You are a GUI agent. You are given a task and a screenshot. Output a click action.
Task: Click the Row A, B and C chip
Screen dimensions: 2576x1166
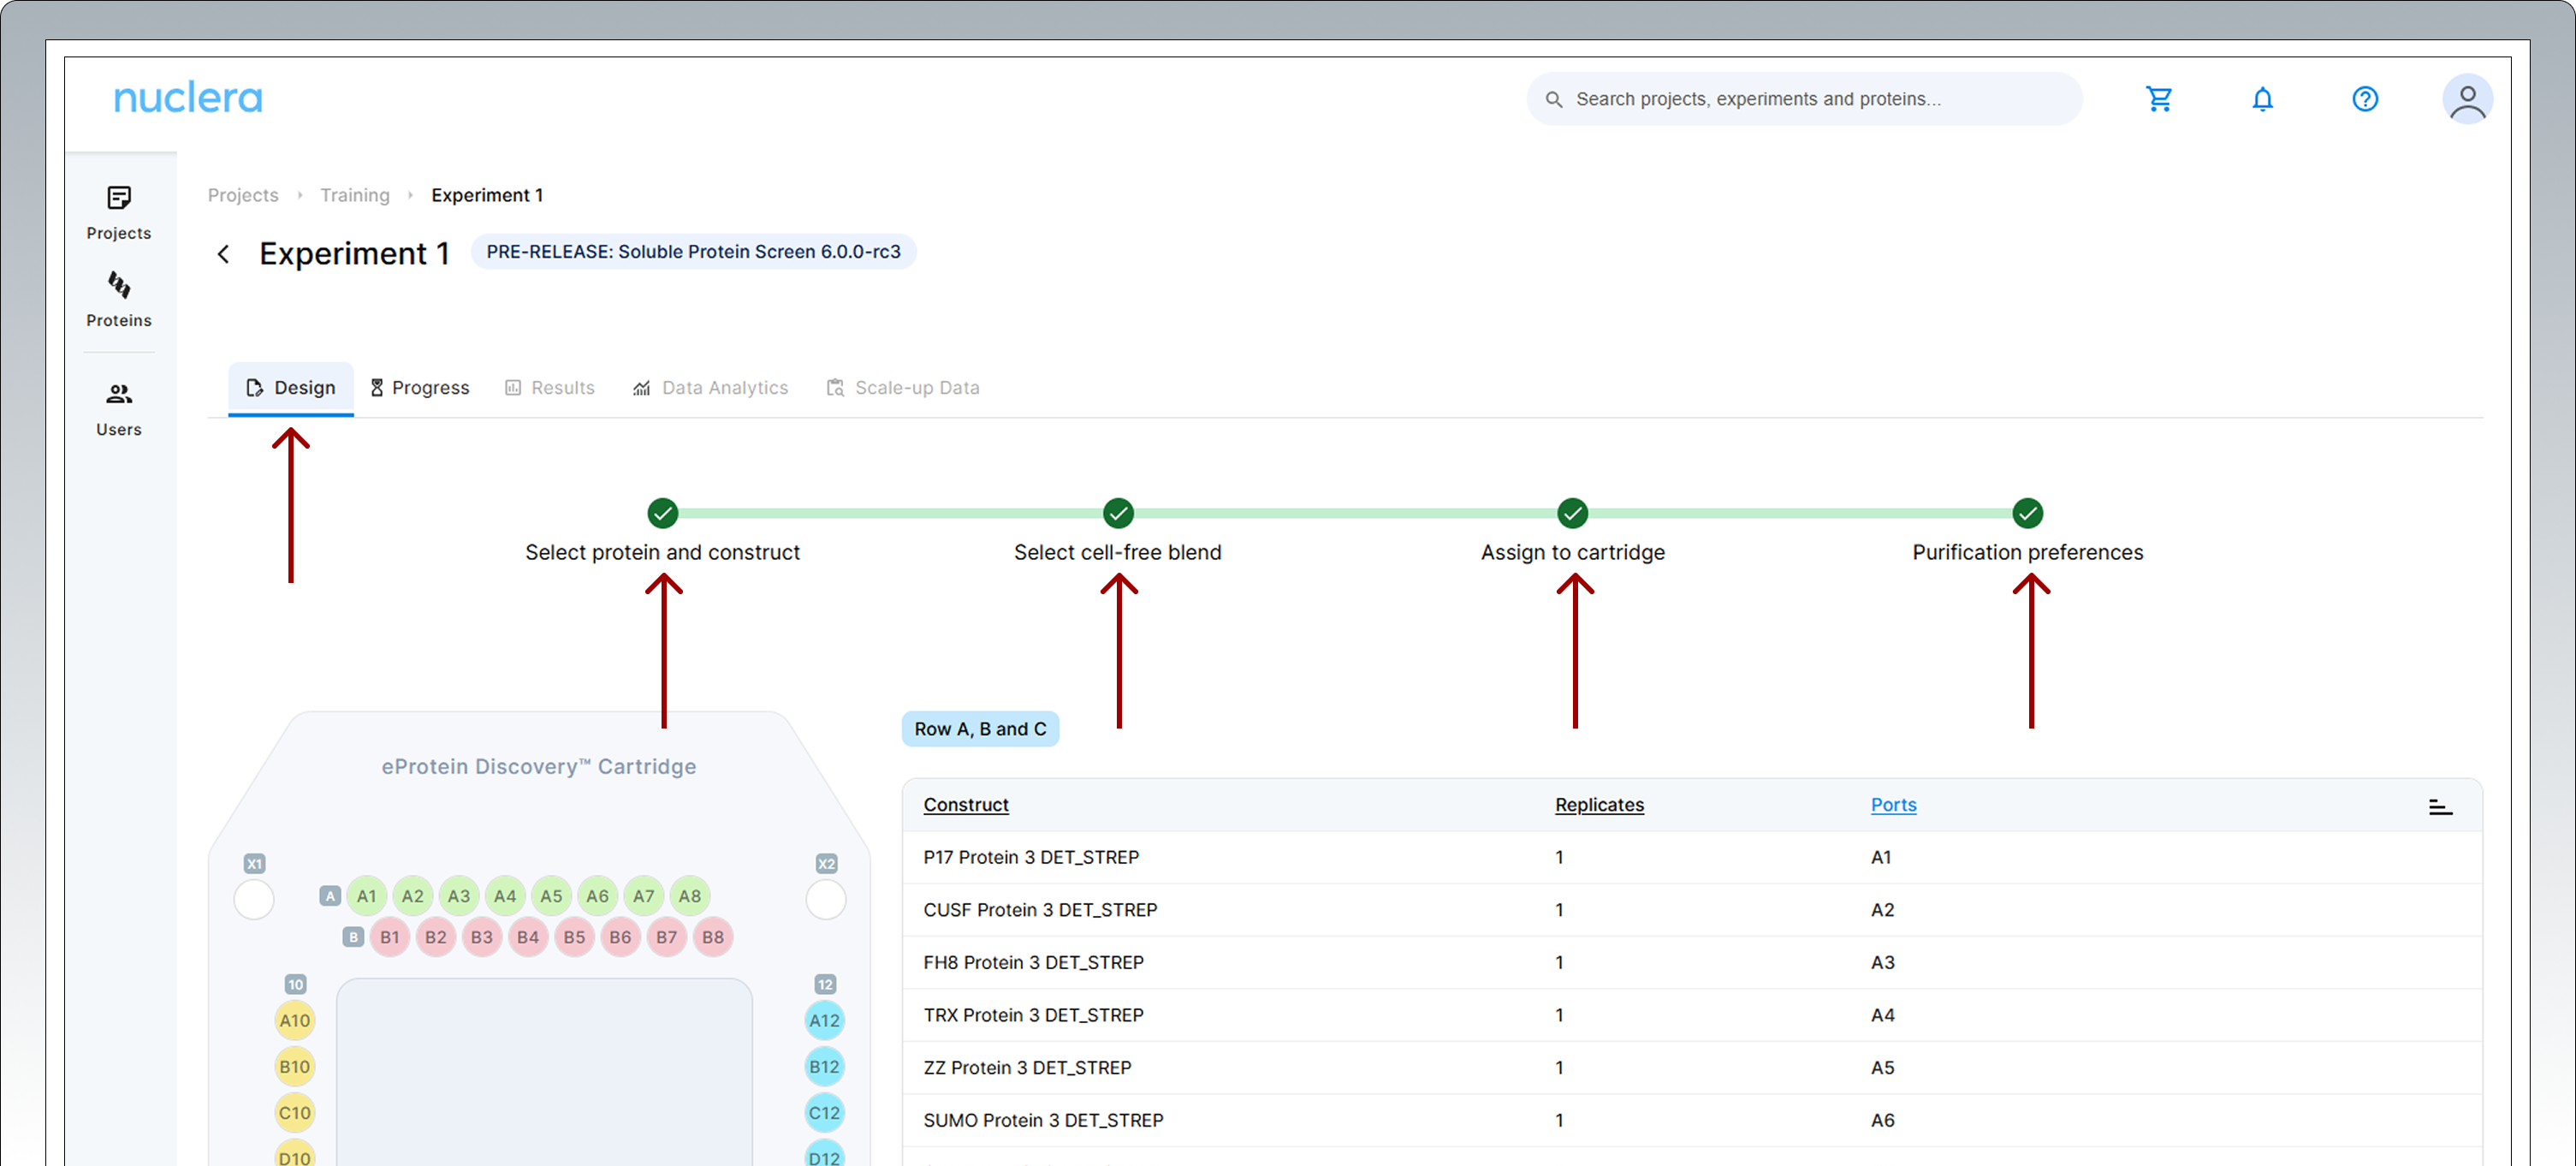point(980,729)
